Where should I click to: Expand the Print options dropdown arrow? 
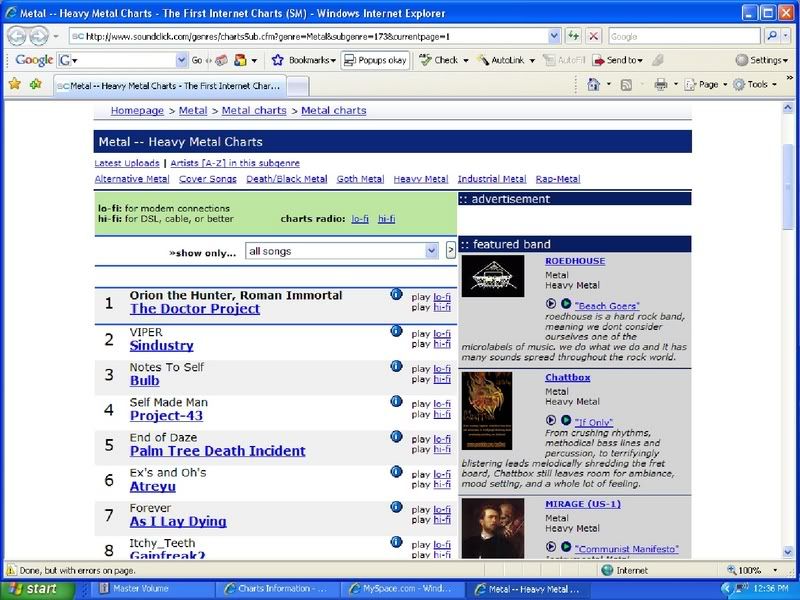tap(676, 85)
